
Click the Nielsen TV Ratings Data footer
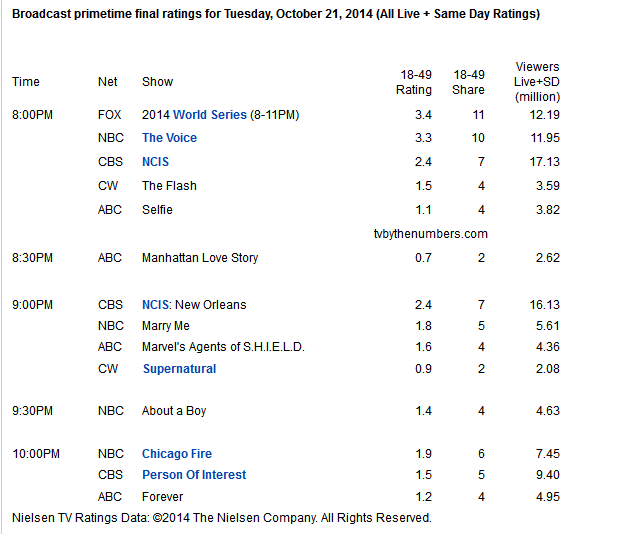(x=221, y=518)
